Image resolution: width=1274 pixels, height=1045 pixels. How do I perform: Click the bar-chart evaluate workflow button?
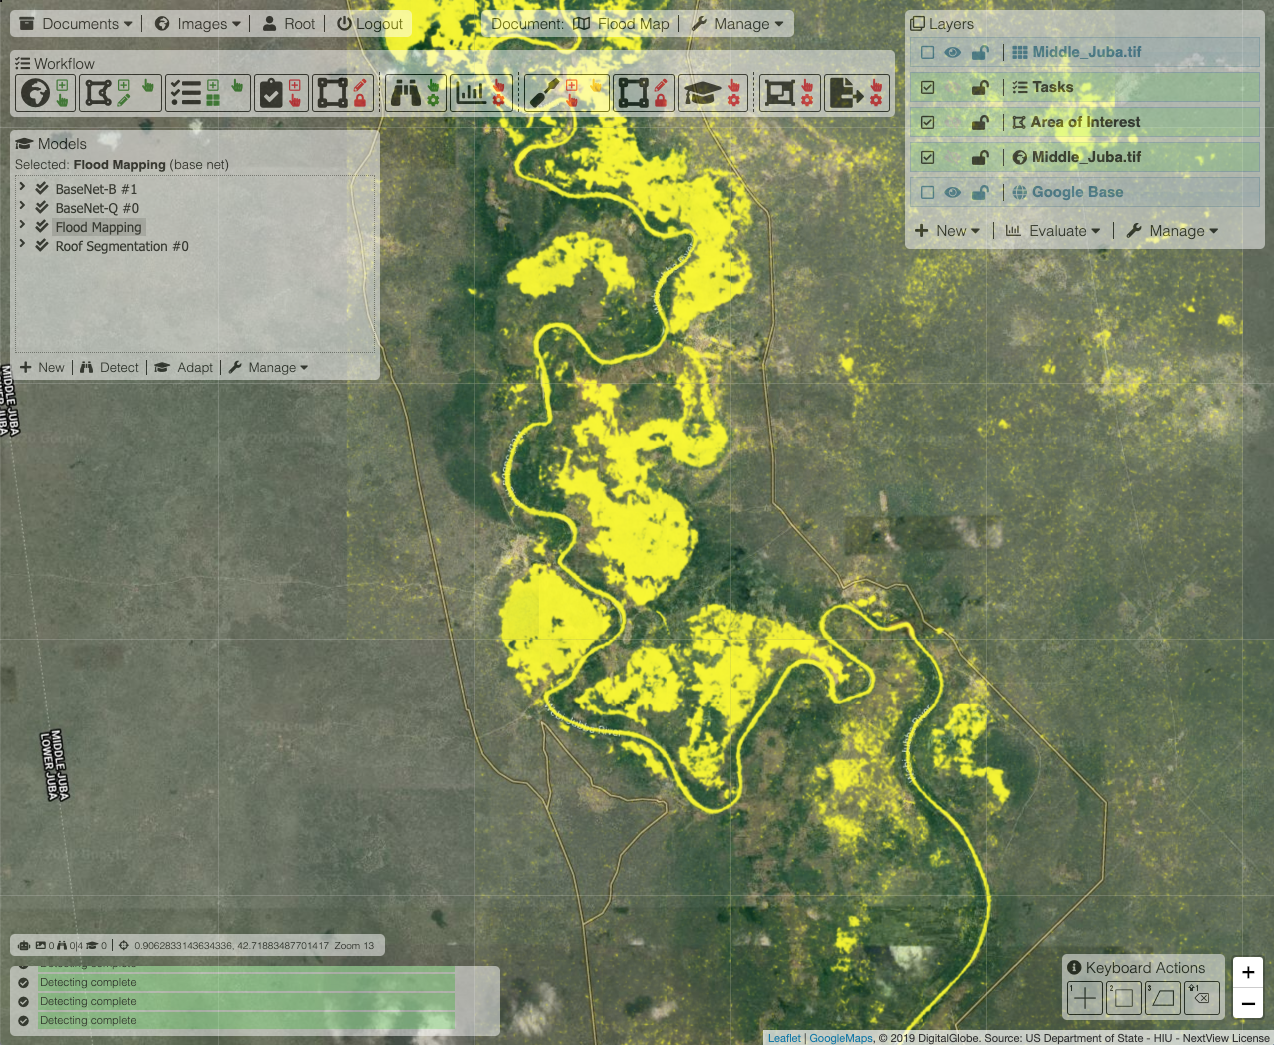tap(481, 93)
